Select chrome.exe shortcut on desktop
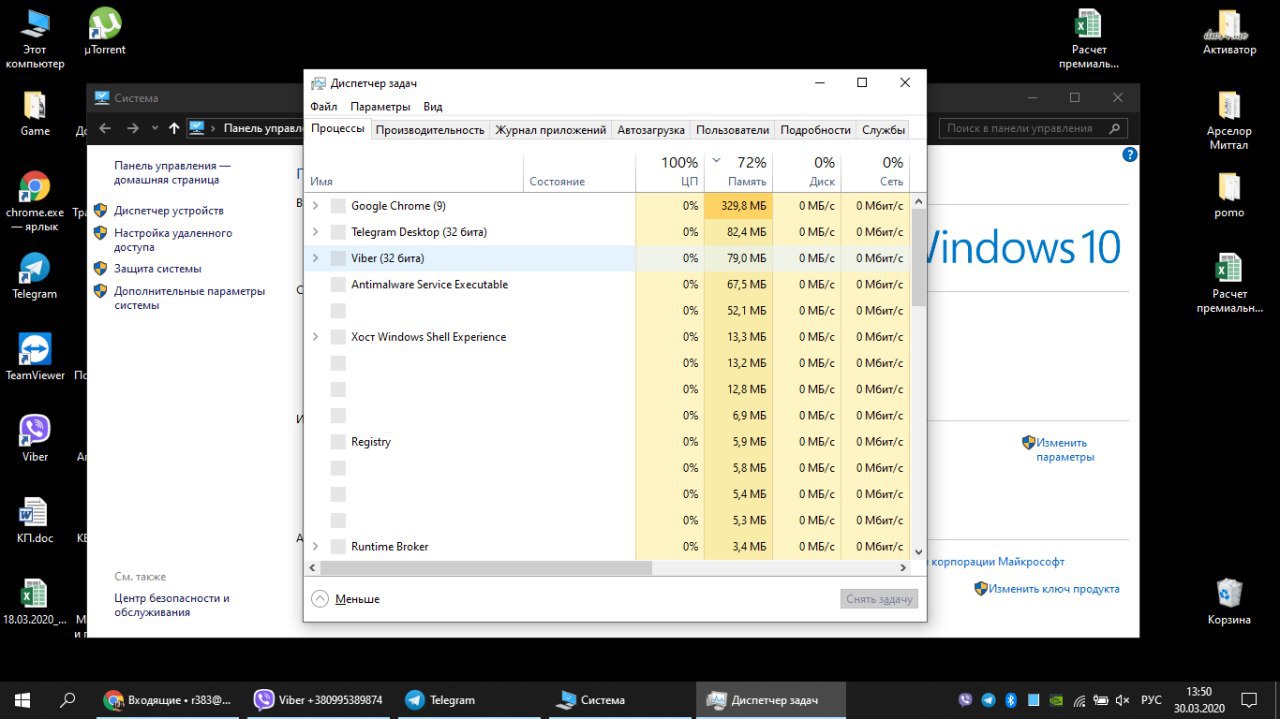 click(35, 201)
